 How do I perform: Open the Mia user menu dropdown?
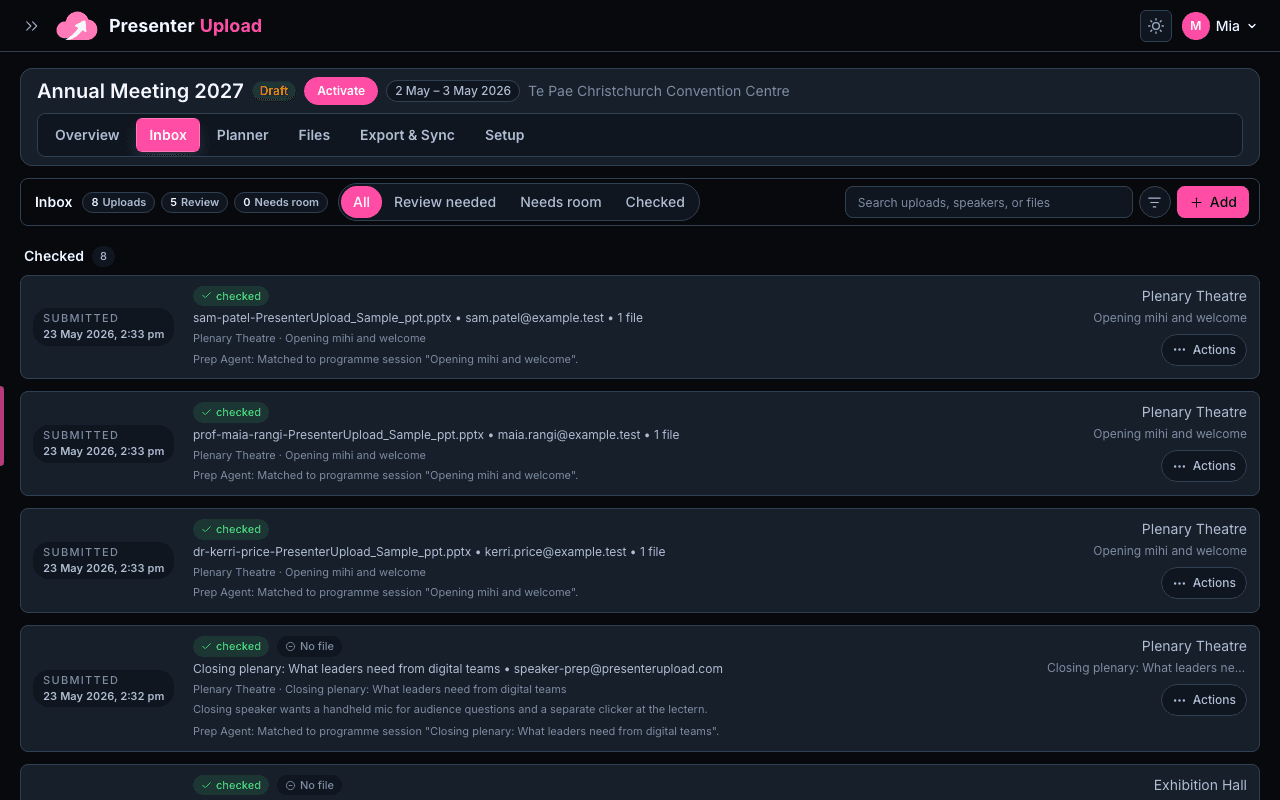point(1220,26)
